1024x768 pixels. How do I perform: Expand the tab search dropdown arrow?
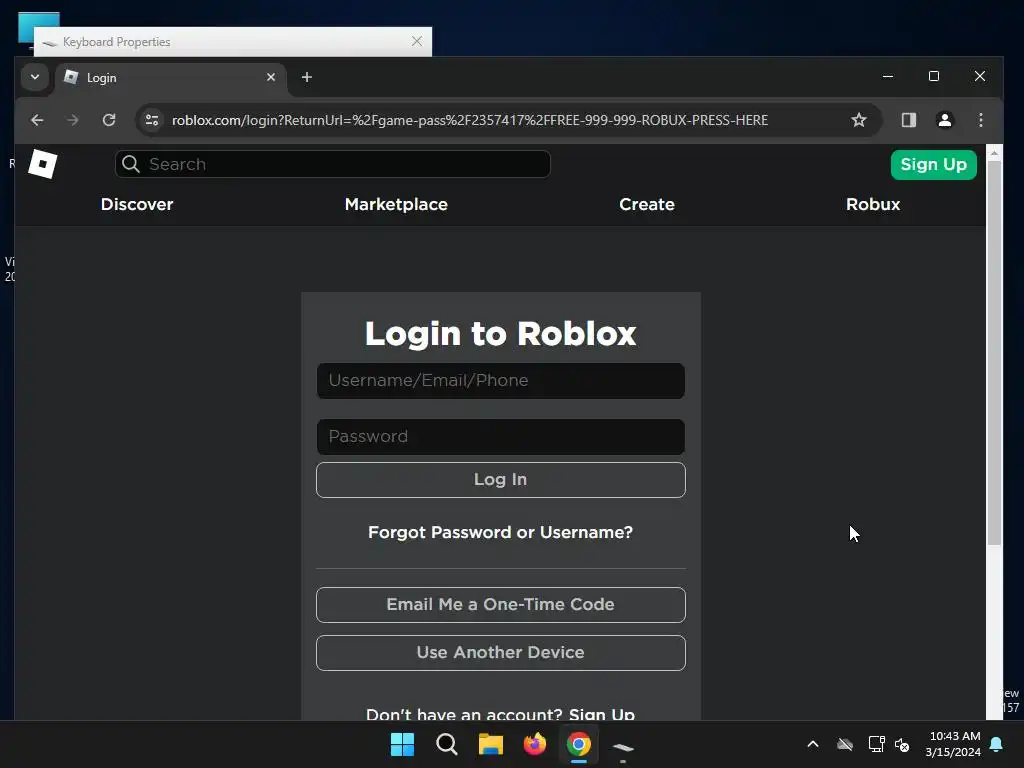click(x=35, y=77)
